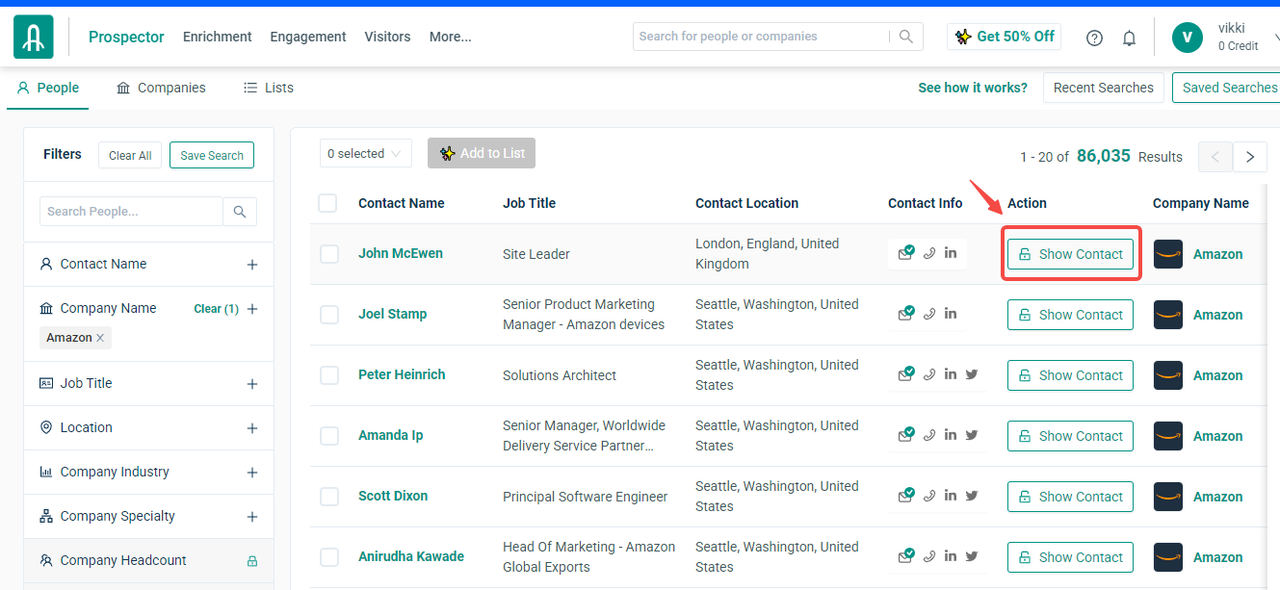Image resolution: width=1280 pixels, height=590 pixels.
Task: Click the top people or companies search field
Action: tap(760, 37)
